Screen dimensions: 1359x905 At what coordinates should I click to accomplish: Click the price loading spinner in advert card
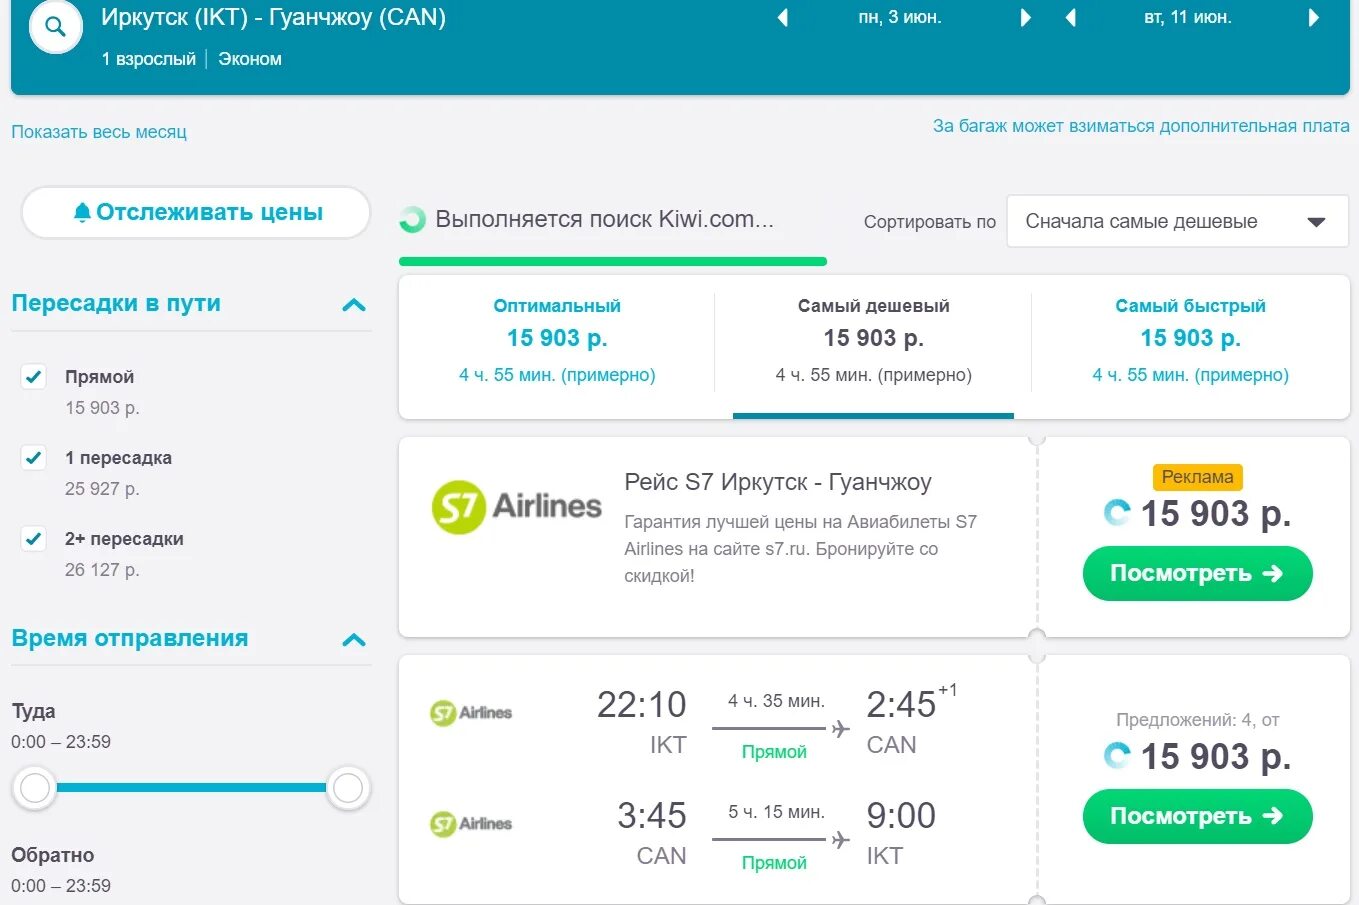click(x=1117, y=513)
